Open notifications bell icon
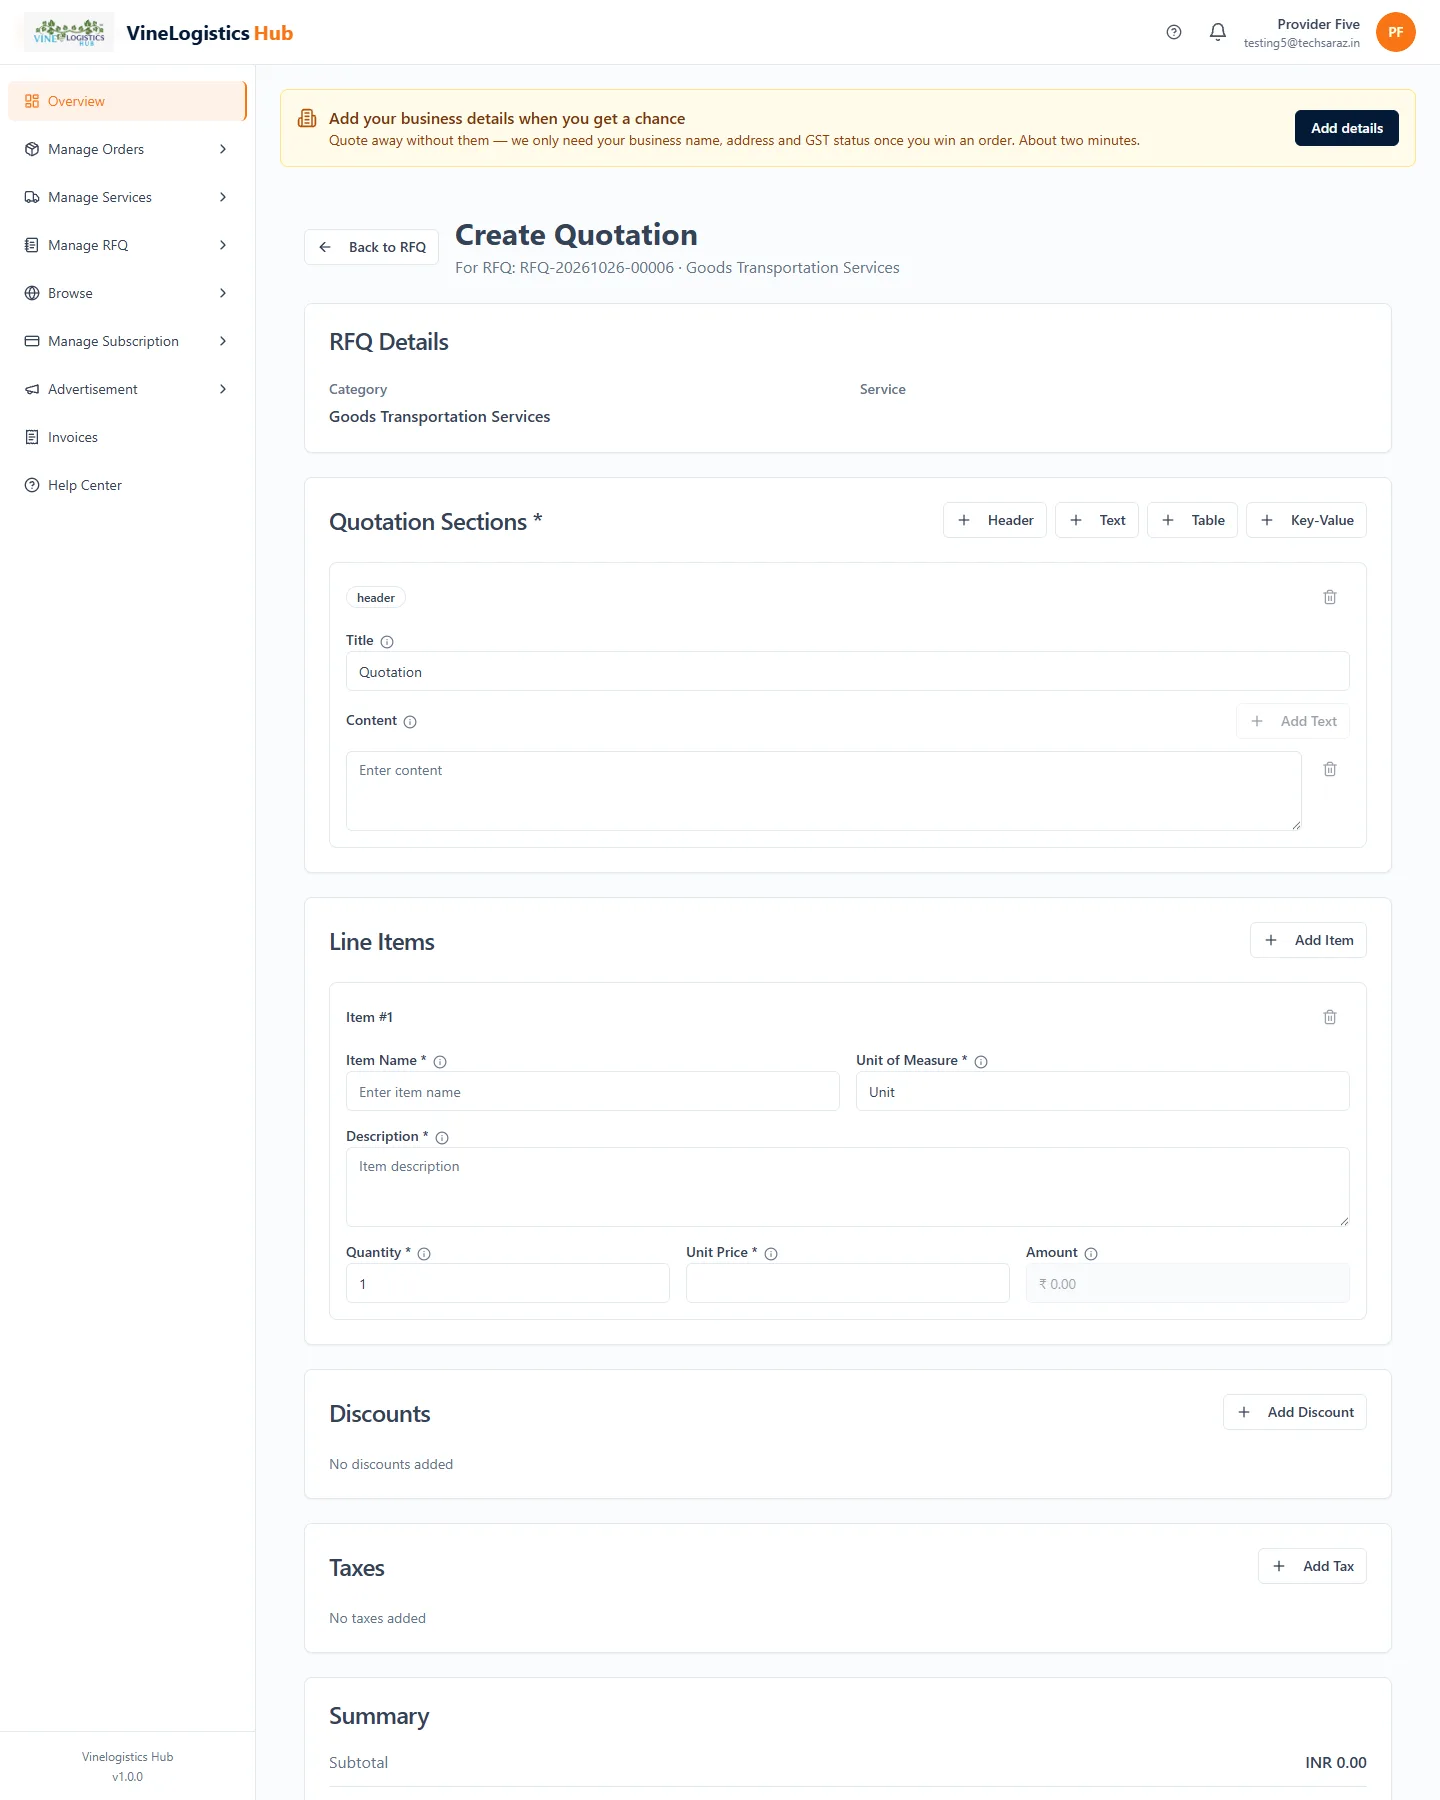 point(1218,32)
